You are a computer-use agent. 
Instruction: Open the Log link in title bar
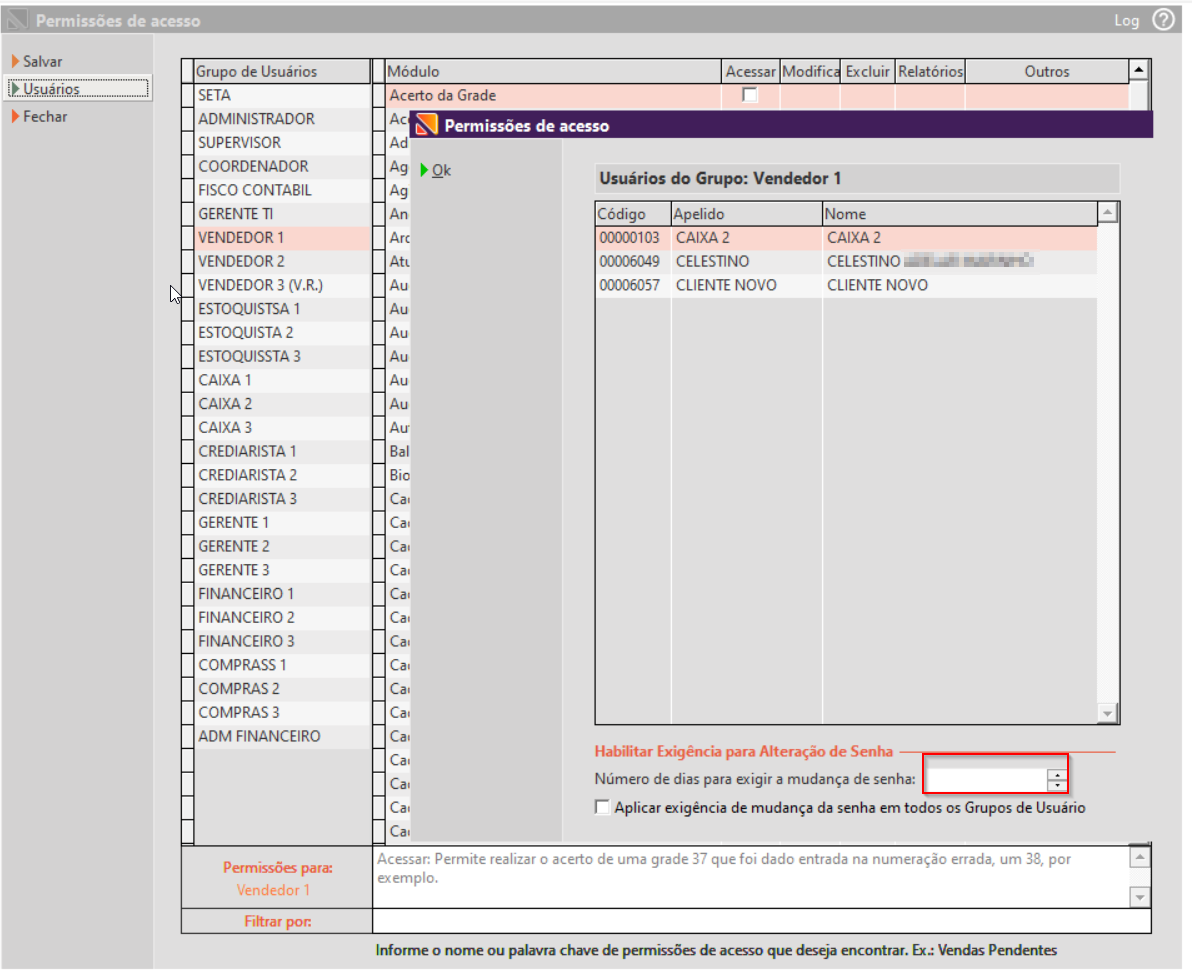[x=1126, y=21]
